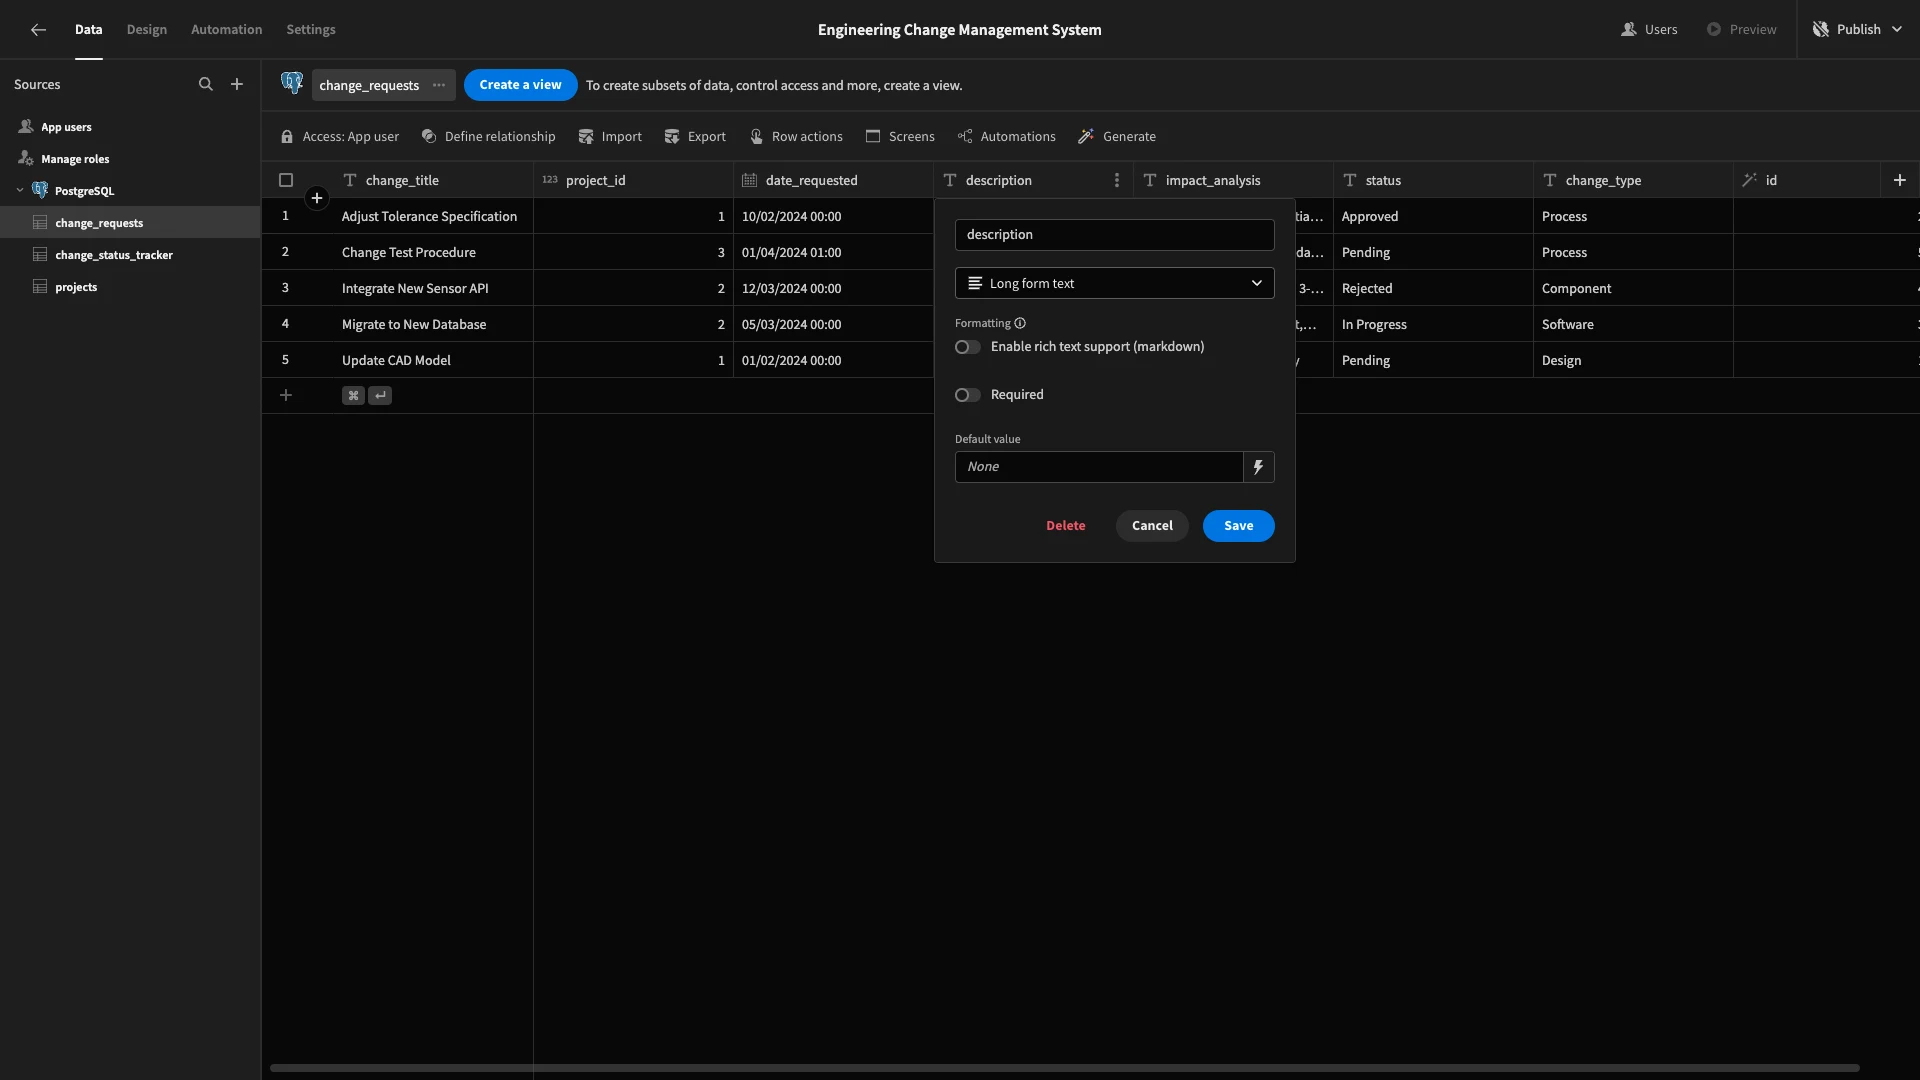Open the change_requests table options ellipsis

(439, 85)
